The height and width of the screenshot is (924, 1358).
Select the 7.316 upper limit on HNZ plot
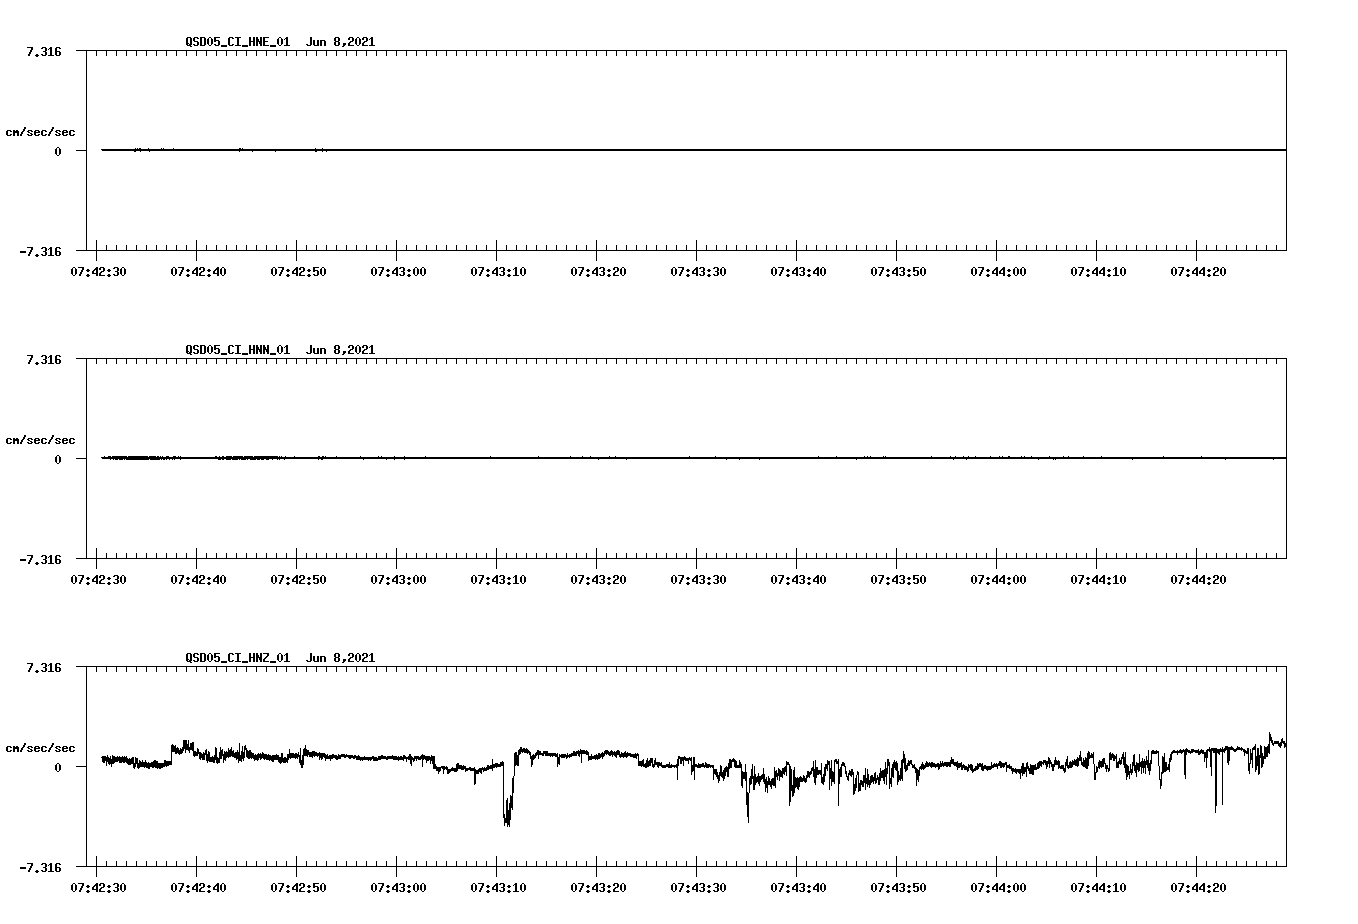pos(43,667)
